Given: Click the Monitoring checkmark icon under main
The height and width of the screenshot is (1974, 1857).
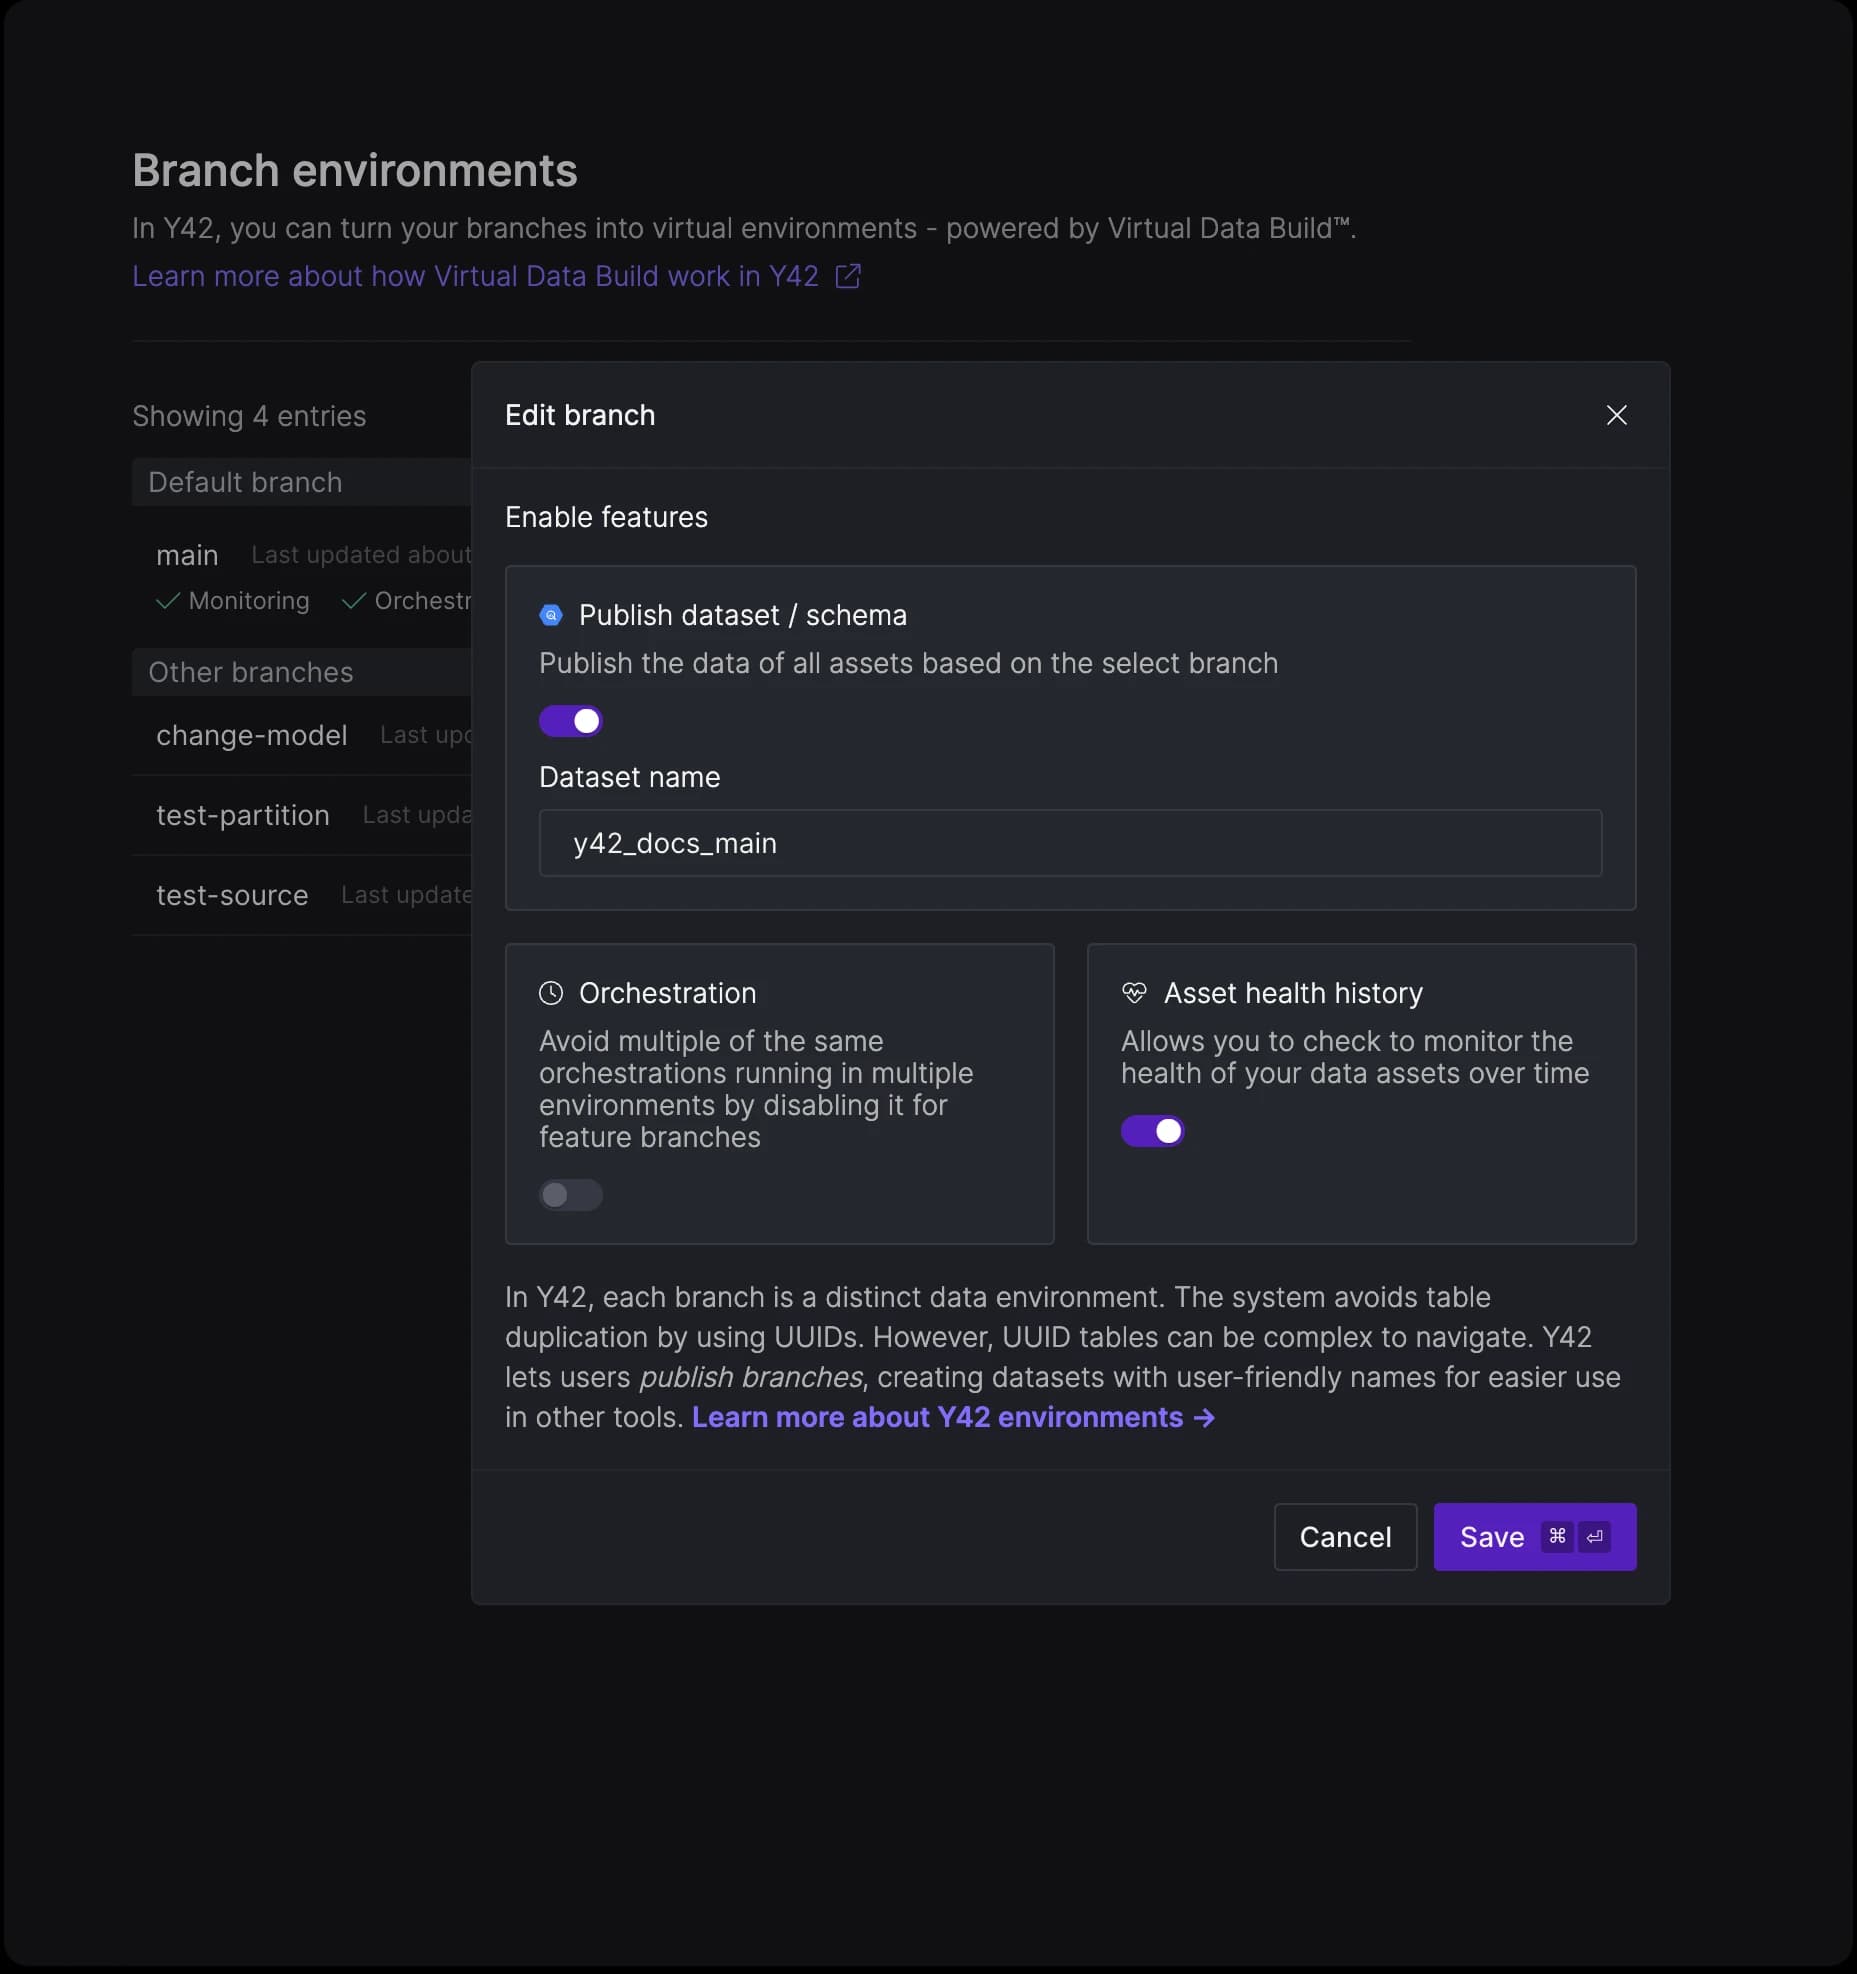Looking at the screenshot, I should 168,601.
